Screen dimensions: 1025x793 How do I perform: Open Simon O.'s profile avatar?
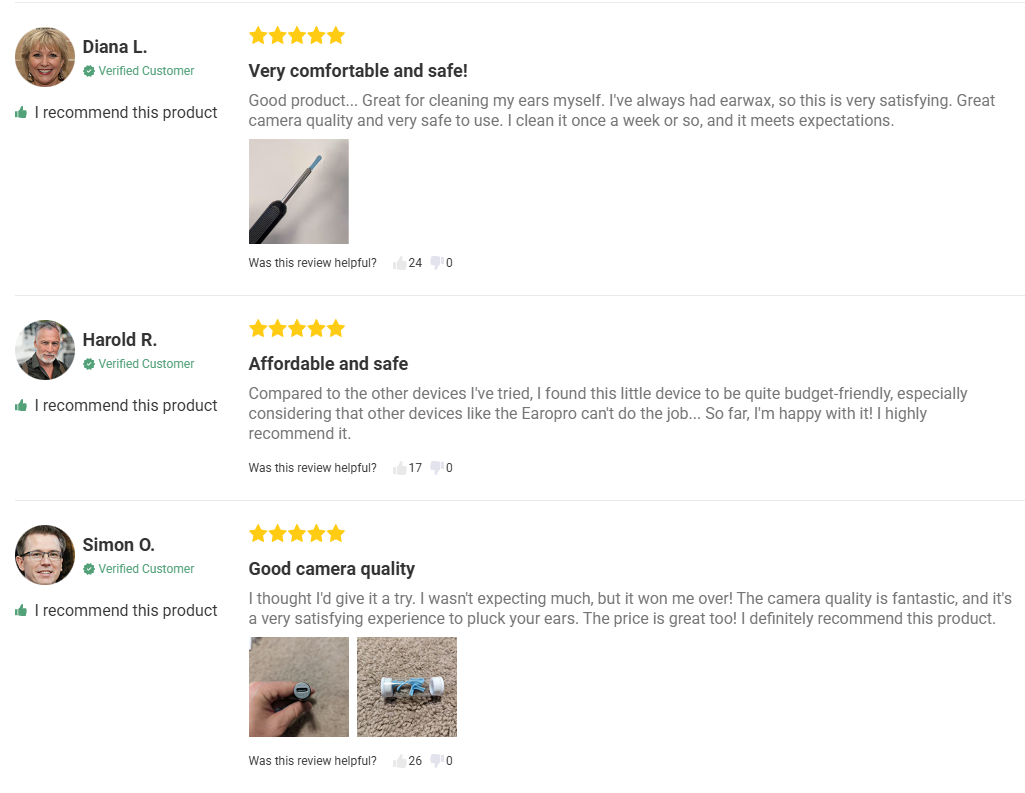click(45, 555)
